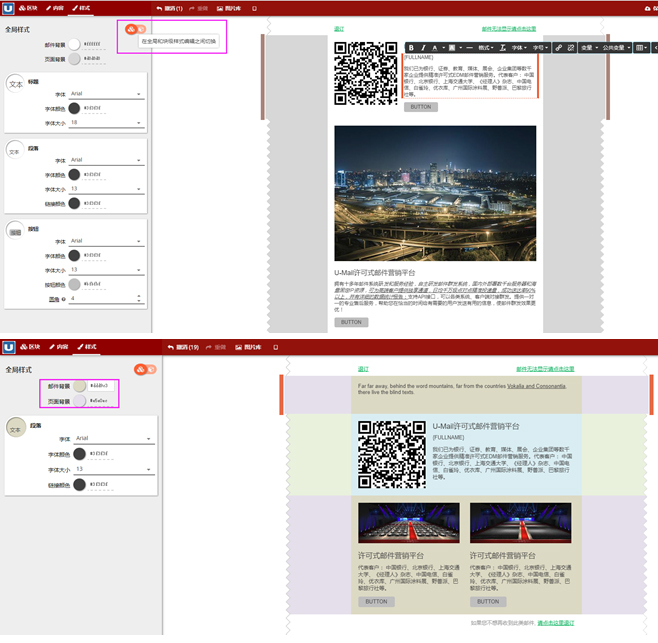Click the 圆角 radius stepper arrows

139,298
